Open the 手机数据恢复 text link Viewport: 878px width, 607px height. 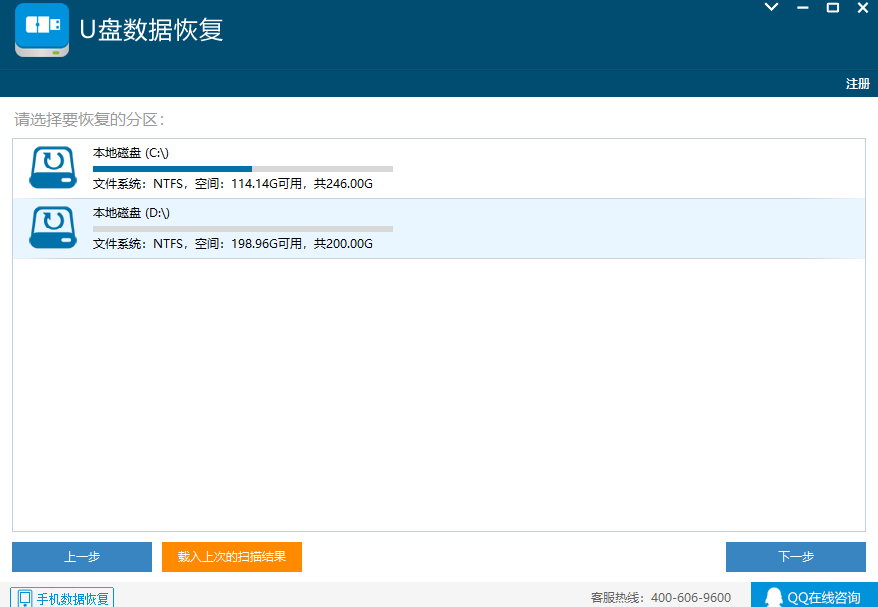(x=72, y=599)
